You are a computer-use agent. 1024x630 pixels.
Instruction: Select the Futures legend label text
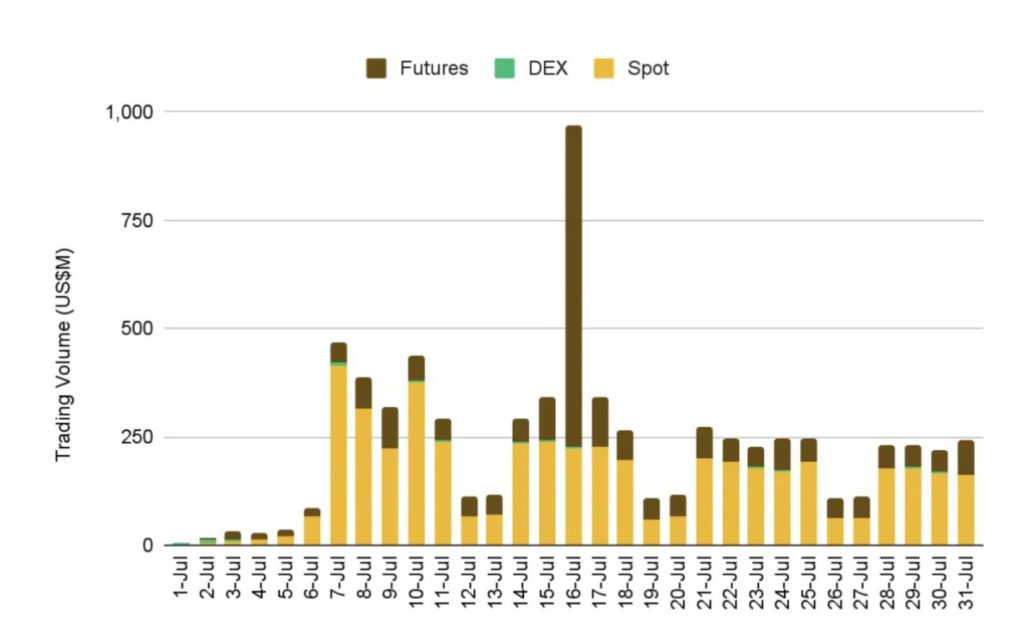[x=433, y=69]
